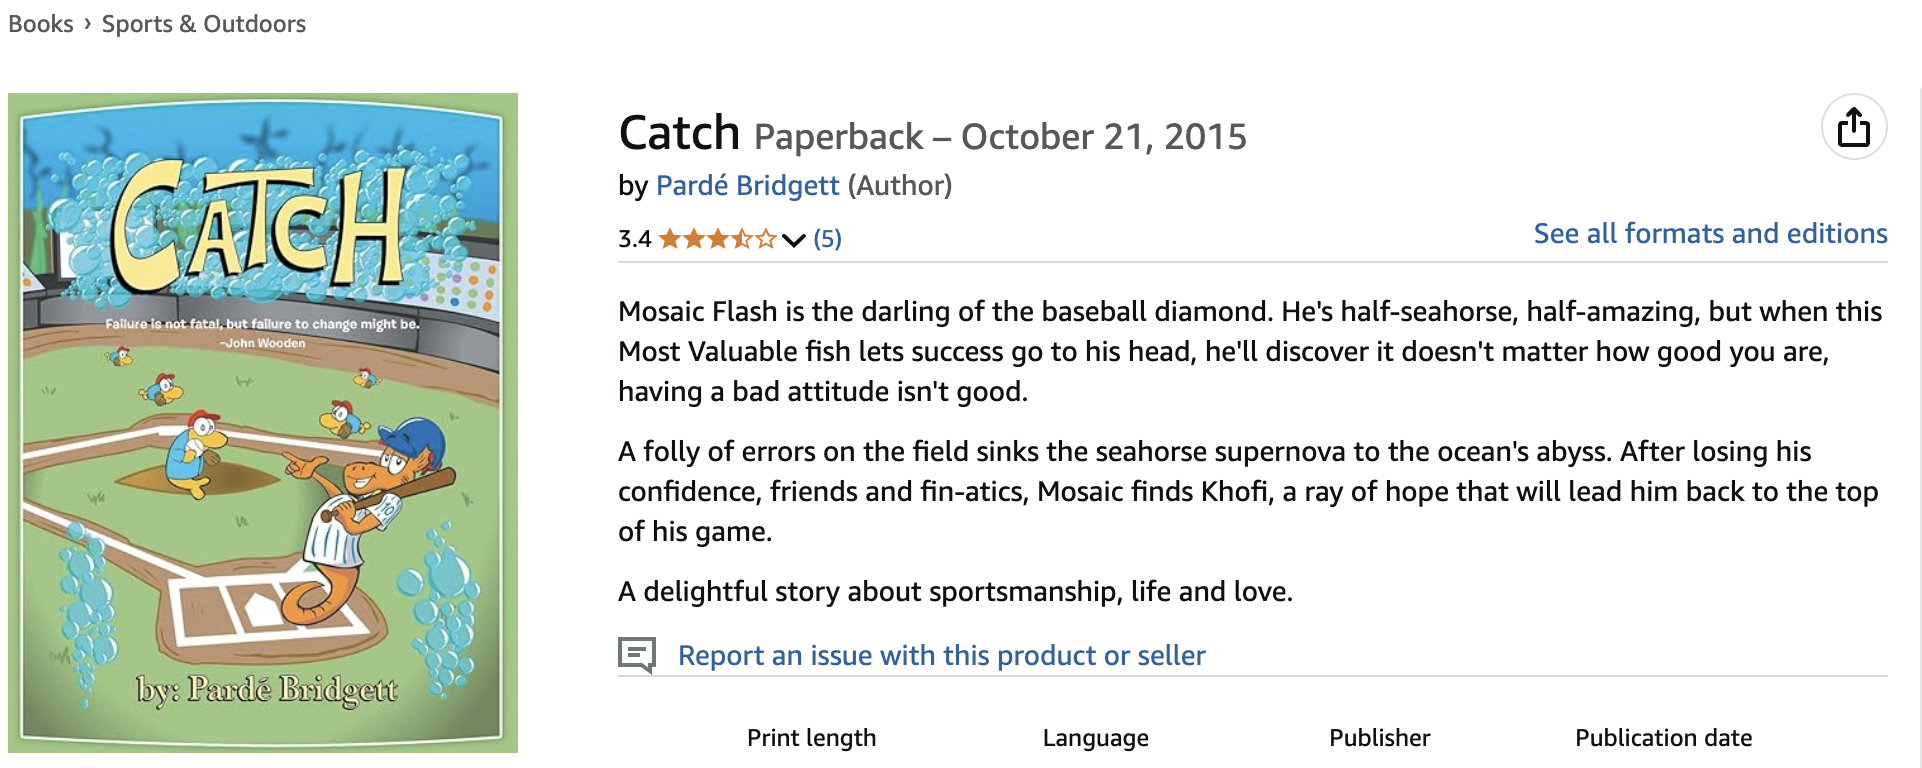
Task: Expand the rating breakdown chevron
Action: pyautogui.click(x=794, y=239)
